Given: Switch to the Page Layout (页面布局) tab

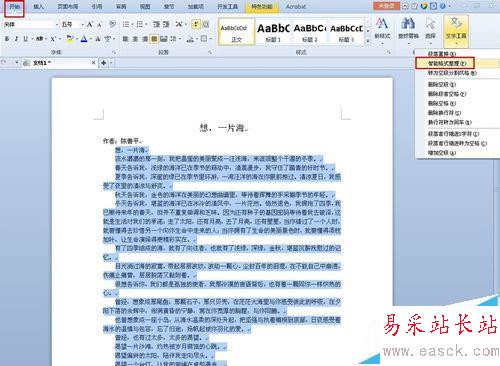Looking at the screenshot, I should coord(68,6).
